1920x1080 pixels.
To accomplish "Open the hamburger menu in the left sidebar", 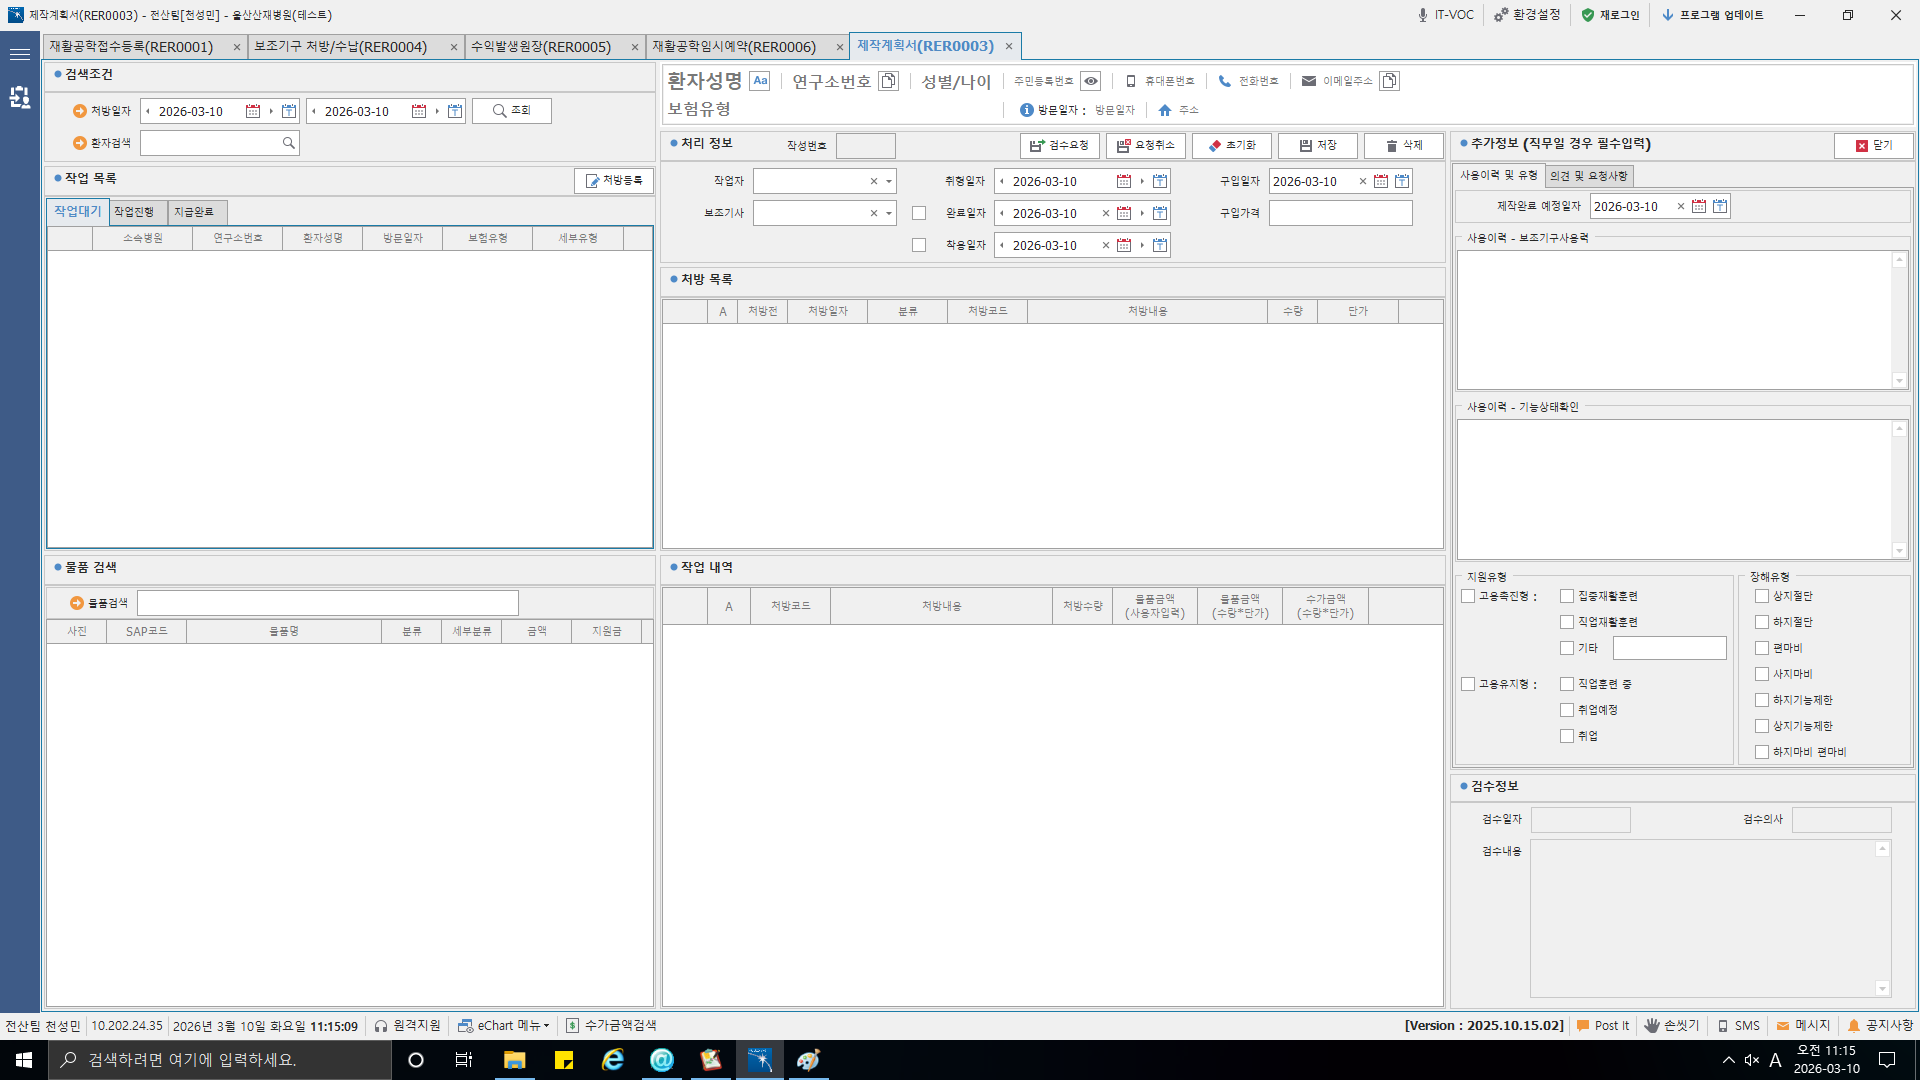I will (20, 54).
